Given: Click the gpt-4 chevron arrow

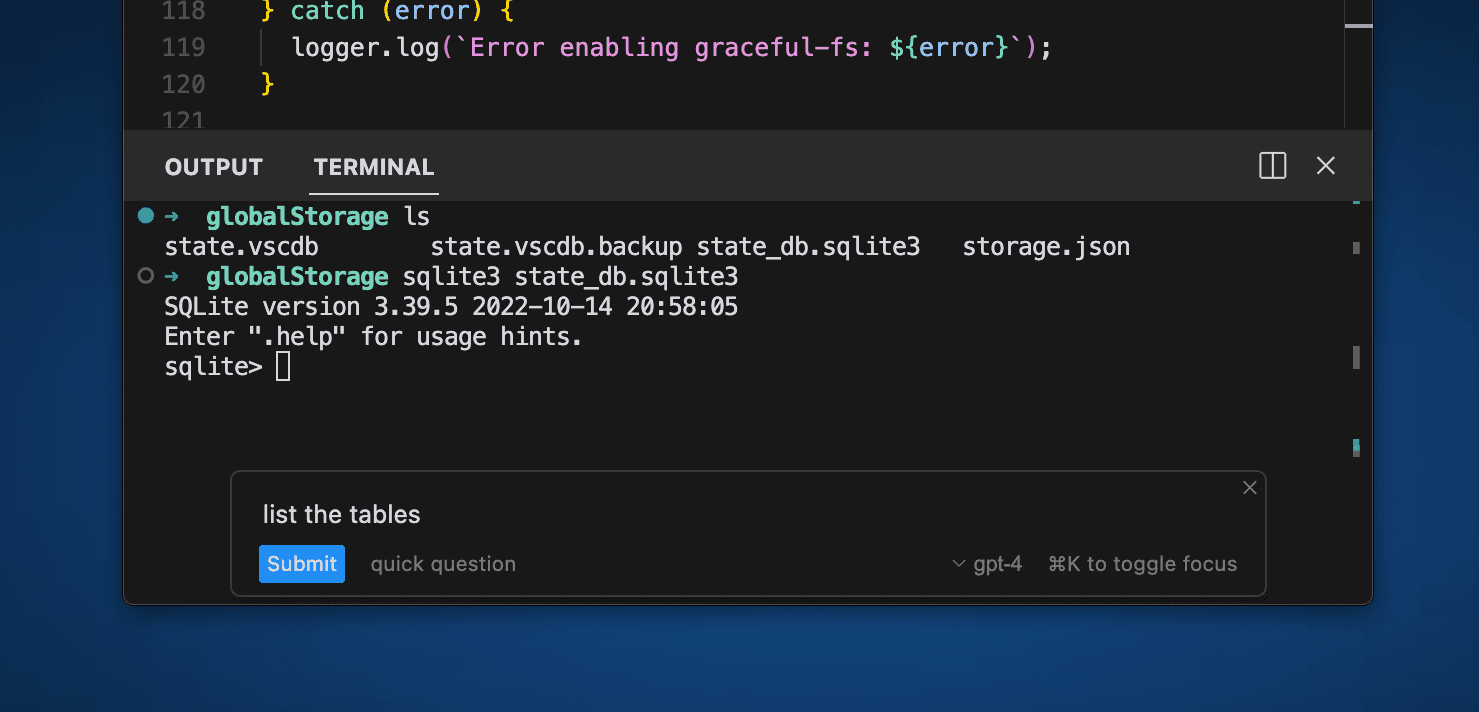Looking at the screenshot, I should (959, 564).
